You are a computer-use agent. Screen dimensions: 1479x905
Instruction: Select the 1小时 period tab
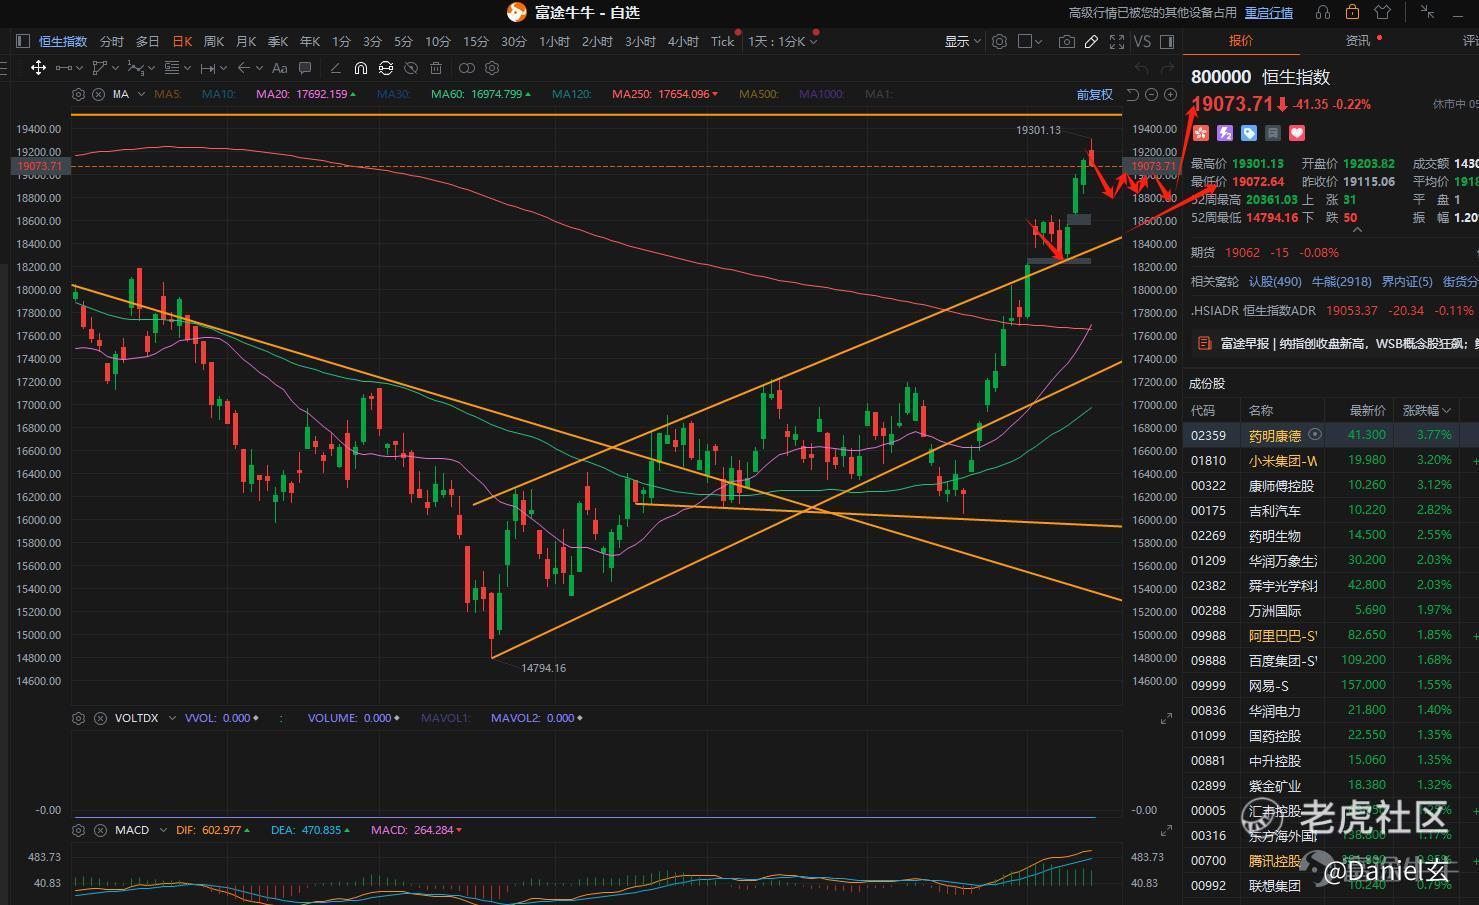coord(554,41)
